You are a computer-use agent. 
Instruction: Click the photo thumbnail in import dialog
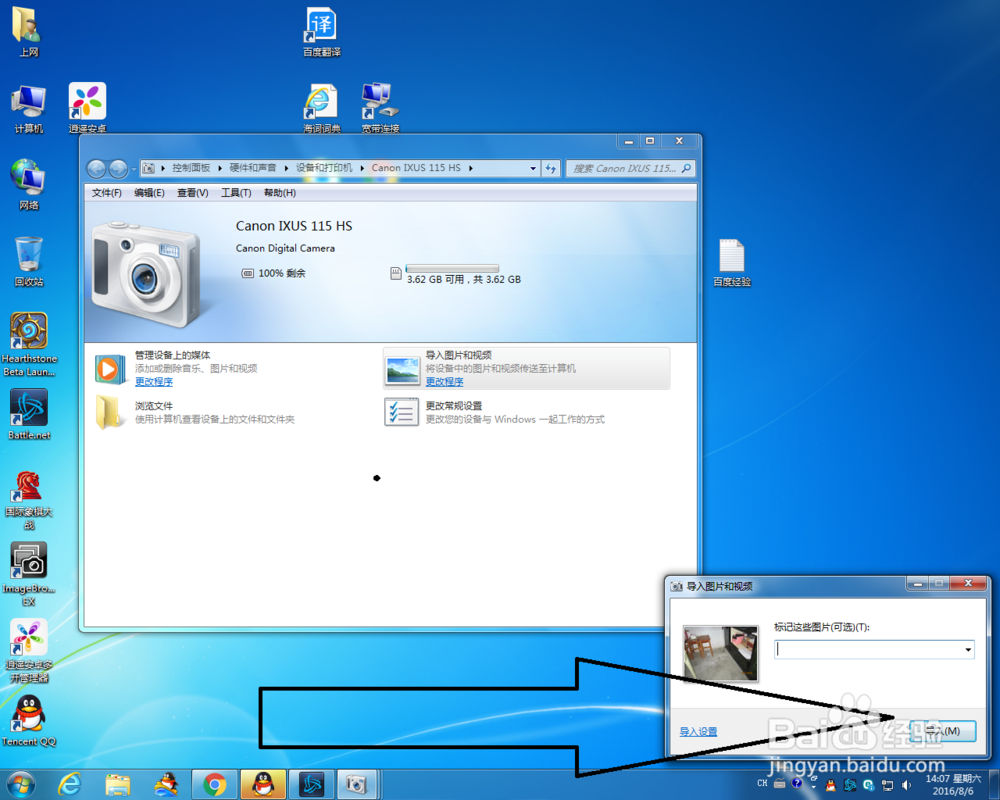tap(721, 653)
